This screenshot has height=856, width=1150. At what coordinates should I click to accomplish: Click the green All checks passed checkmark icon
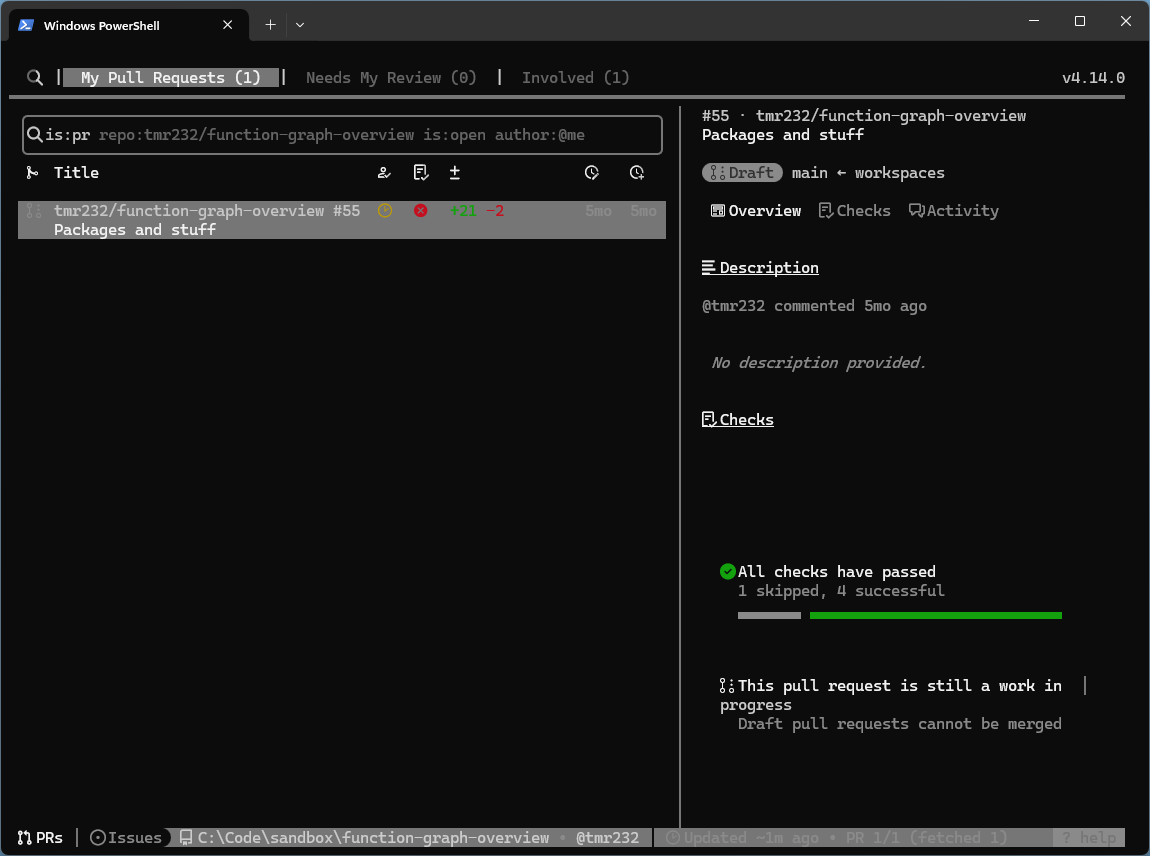728,571
